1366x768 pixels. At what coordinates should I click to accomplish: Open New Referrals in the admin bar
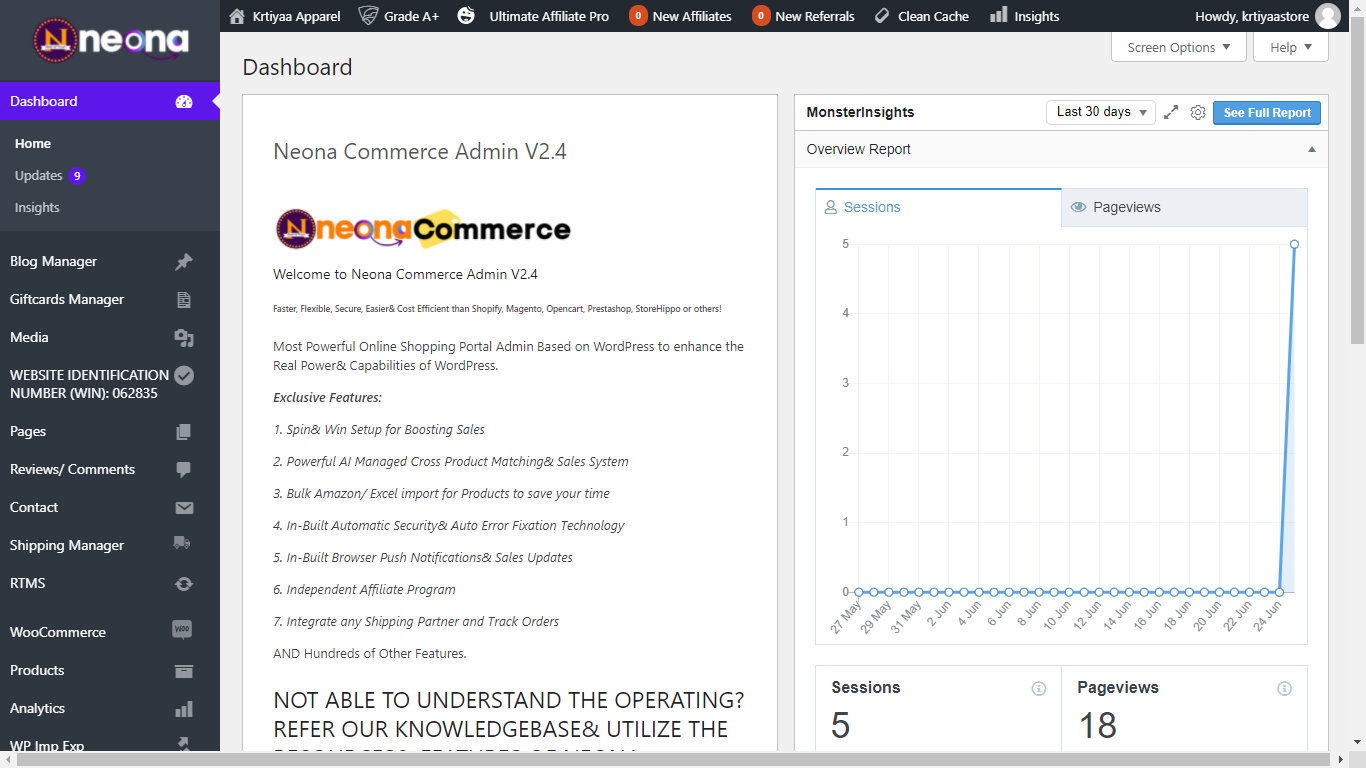(x=803, y=16)
